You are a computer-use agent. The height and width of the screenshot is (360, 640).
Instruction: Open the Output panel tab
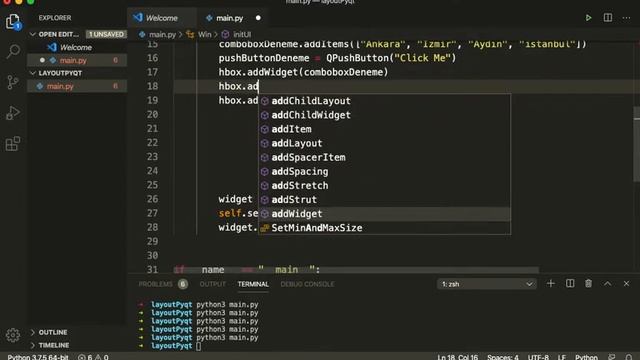213,284
